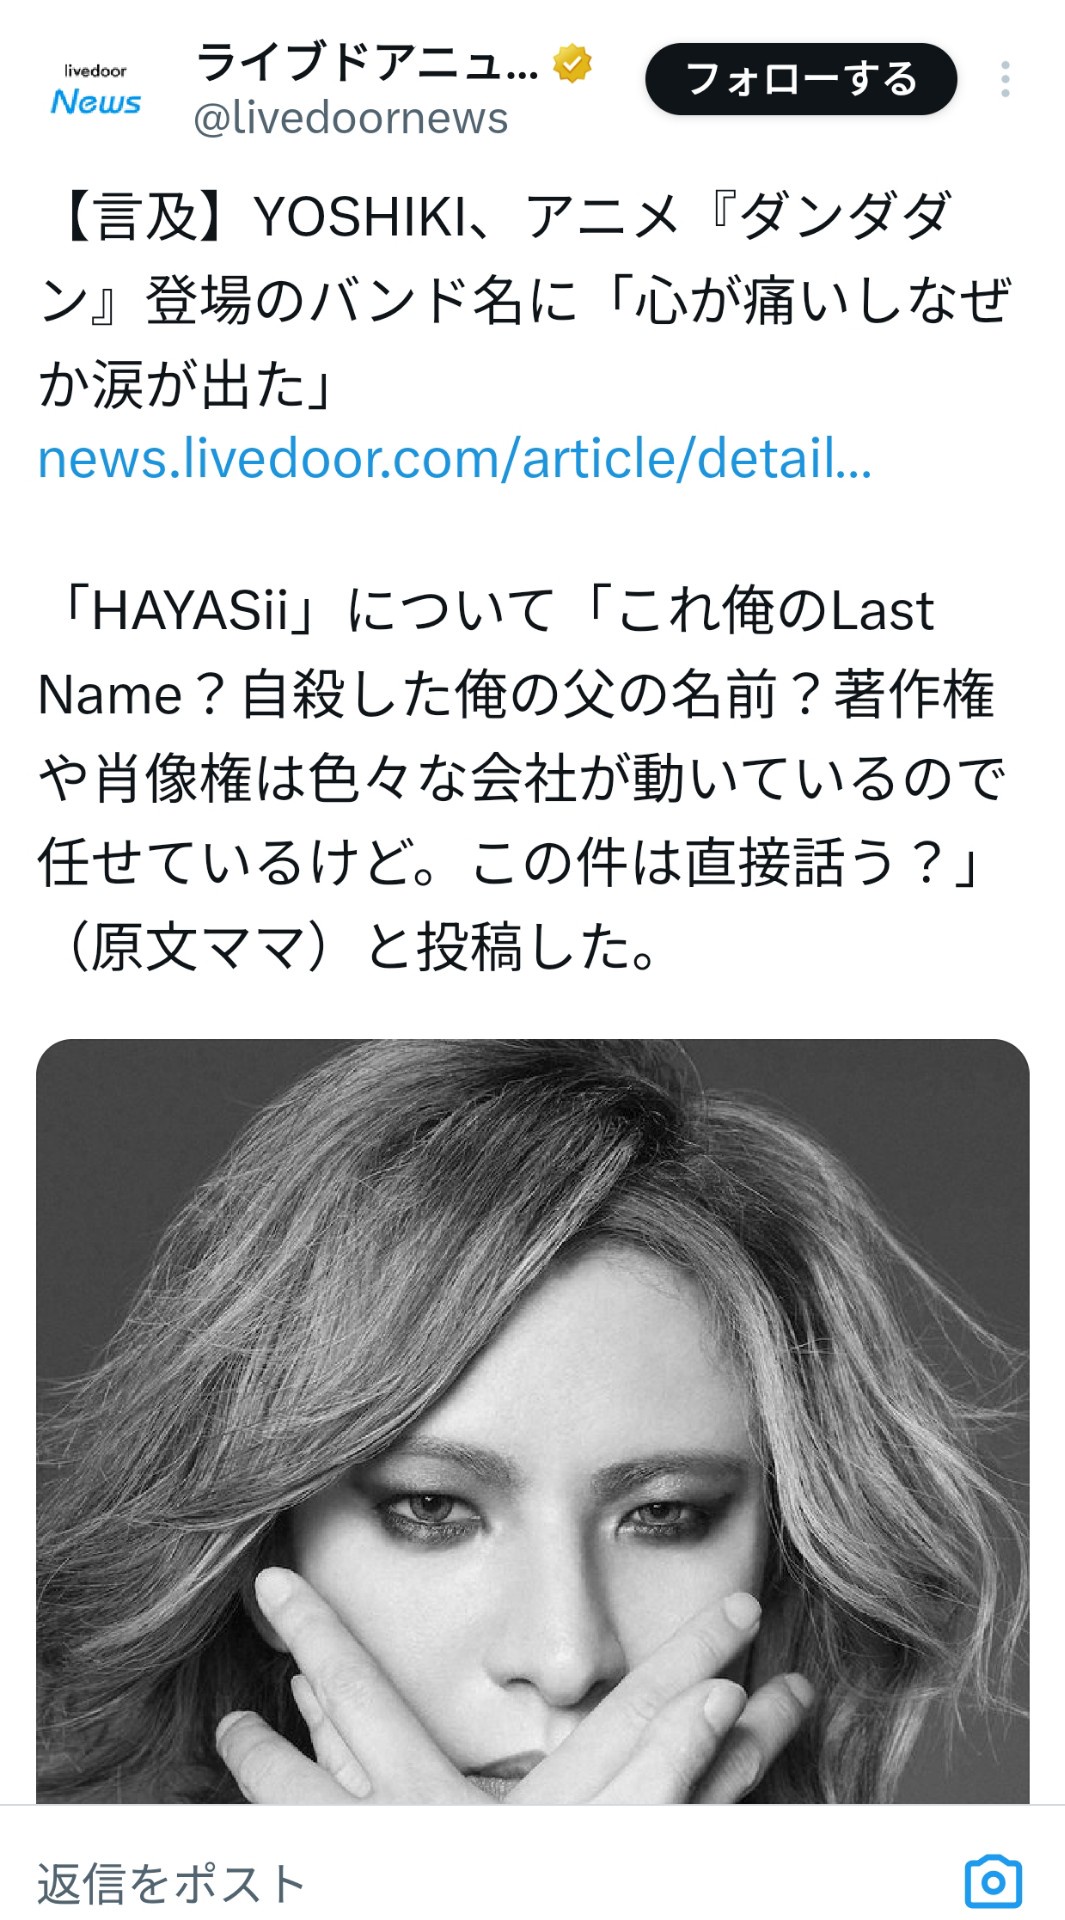Click the blue News logo text

[96, 102]
